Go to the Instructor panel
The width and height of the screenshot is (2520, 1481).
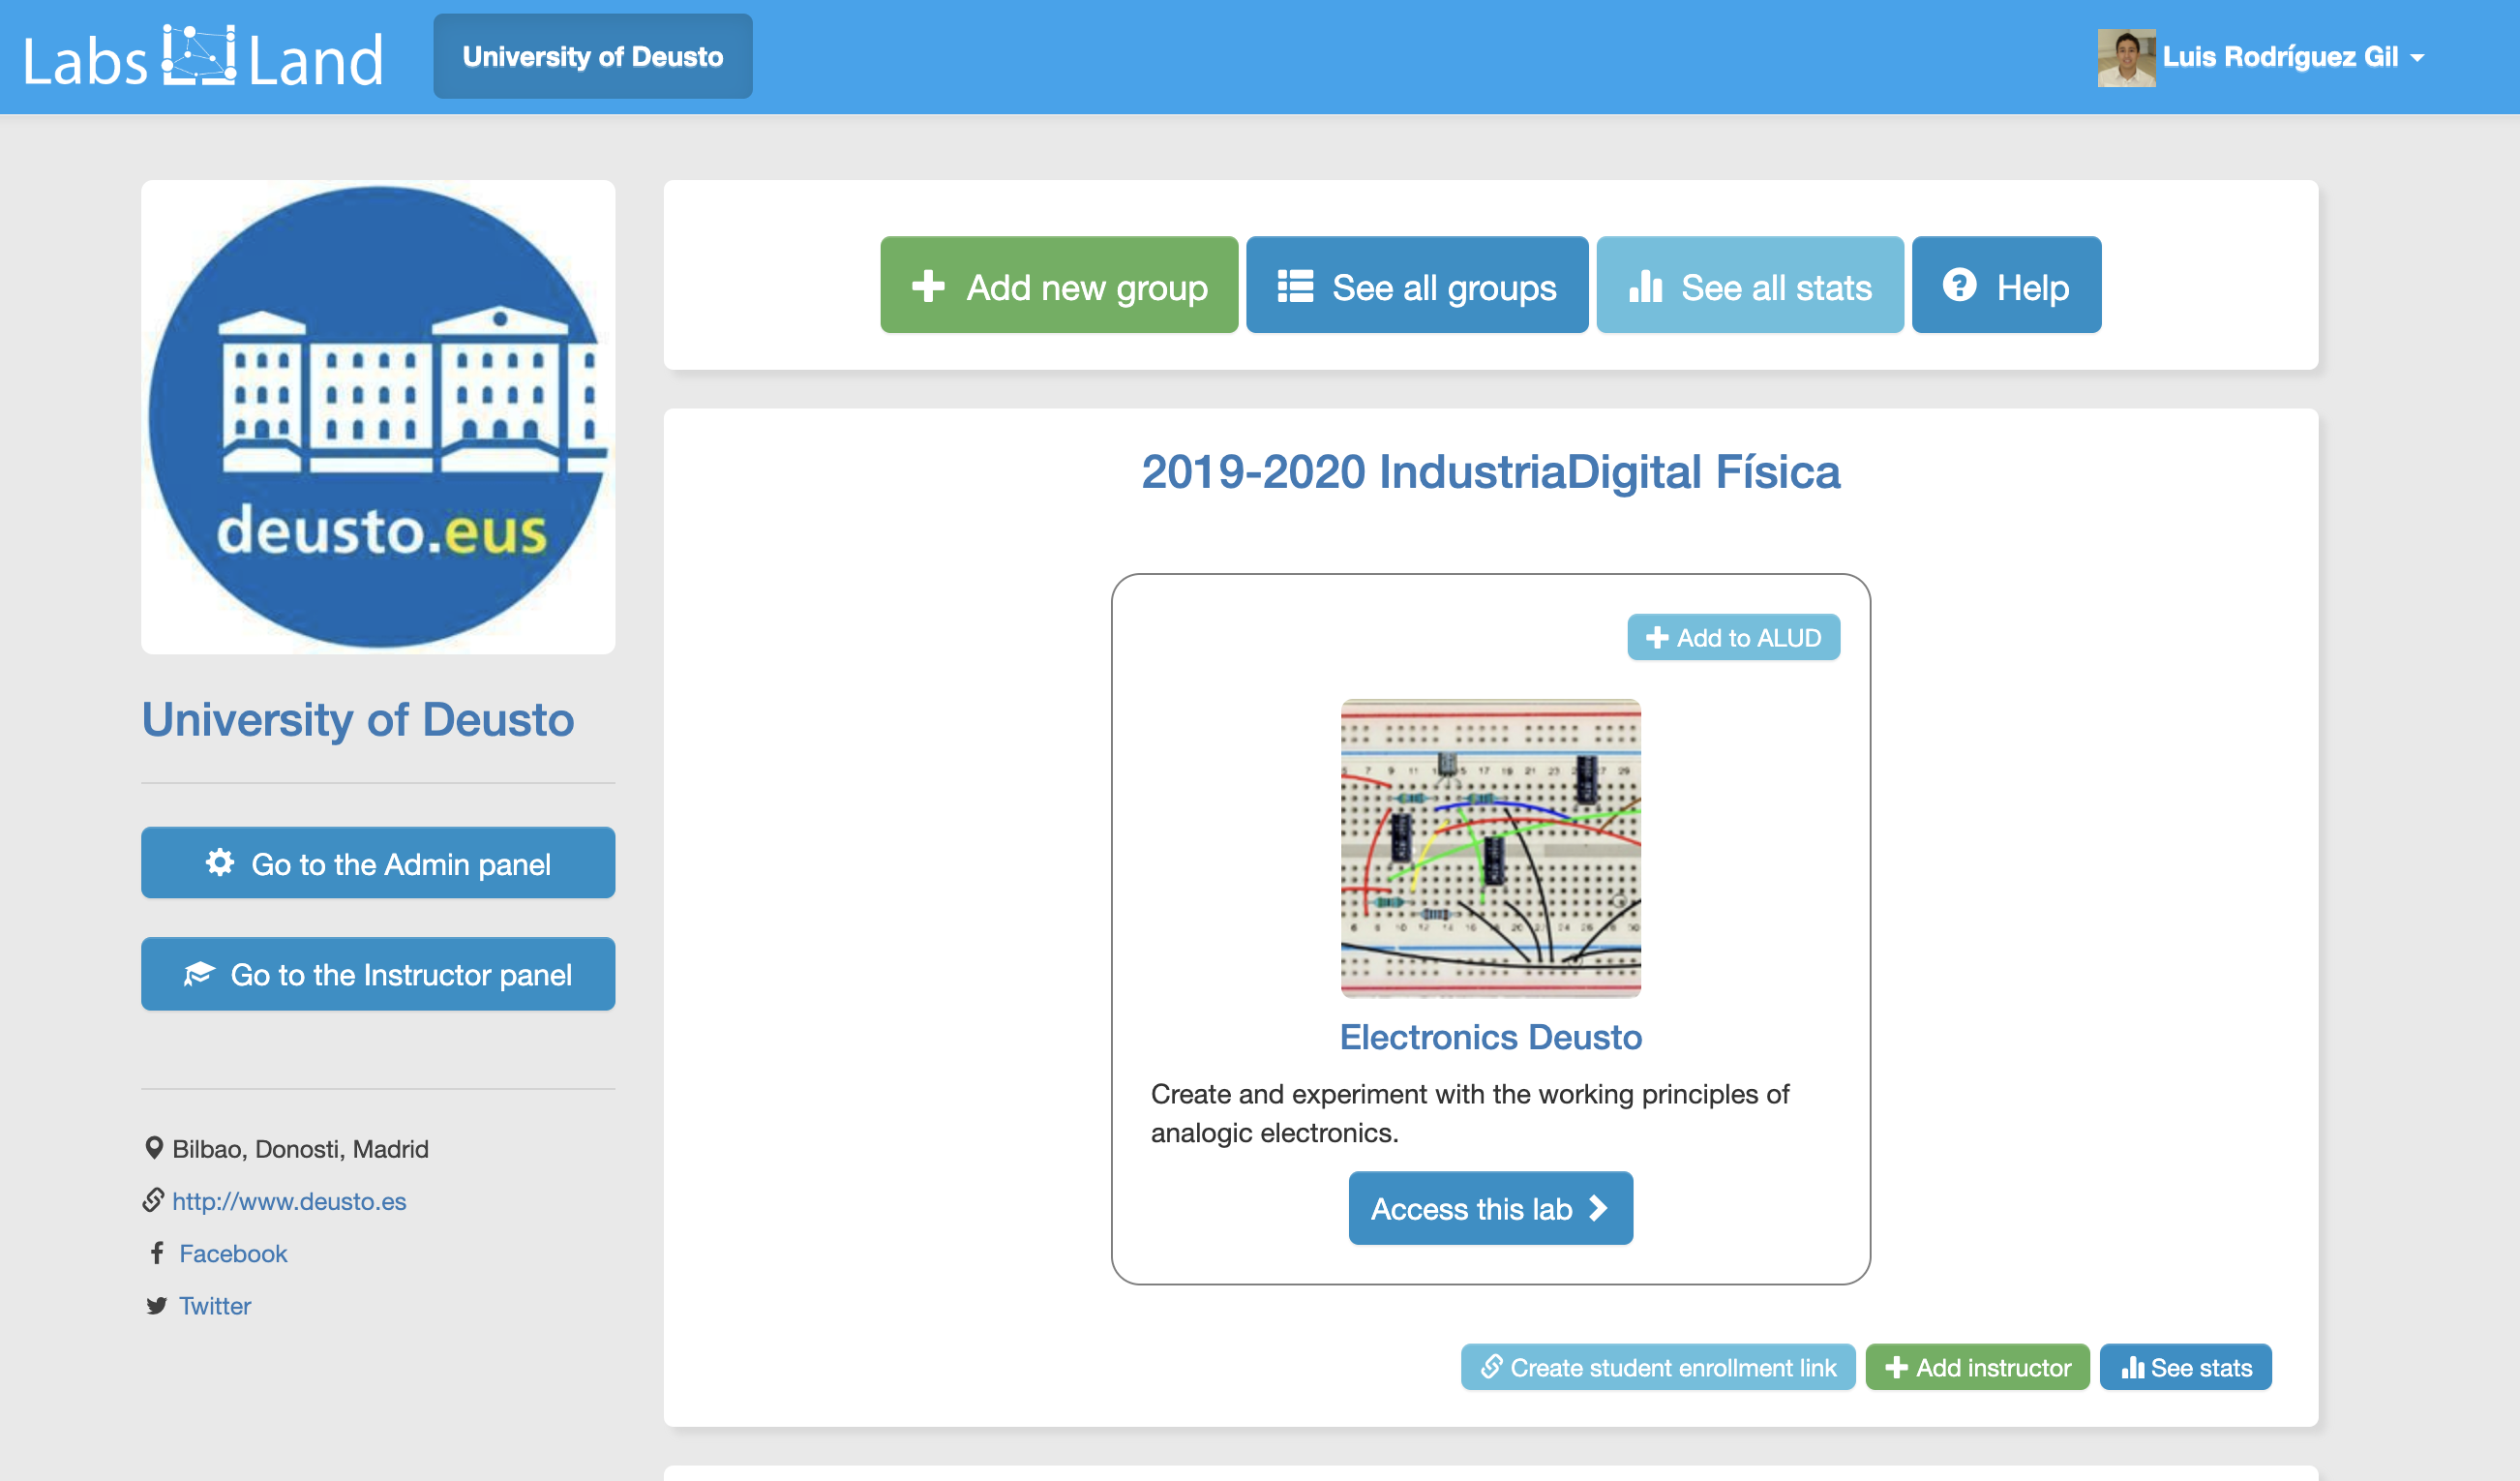(x=378, y=974)
